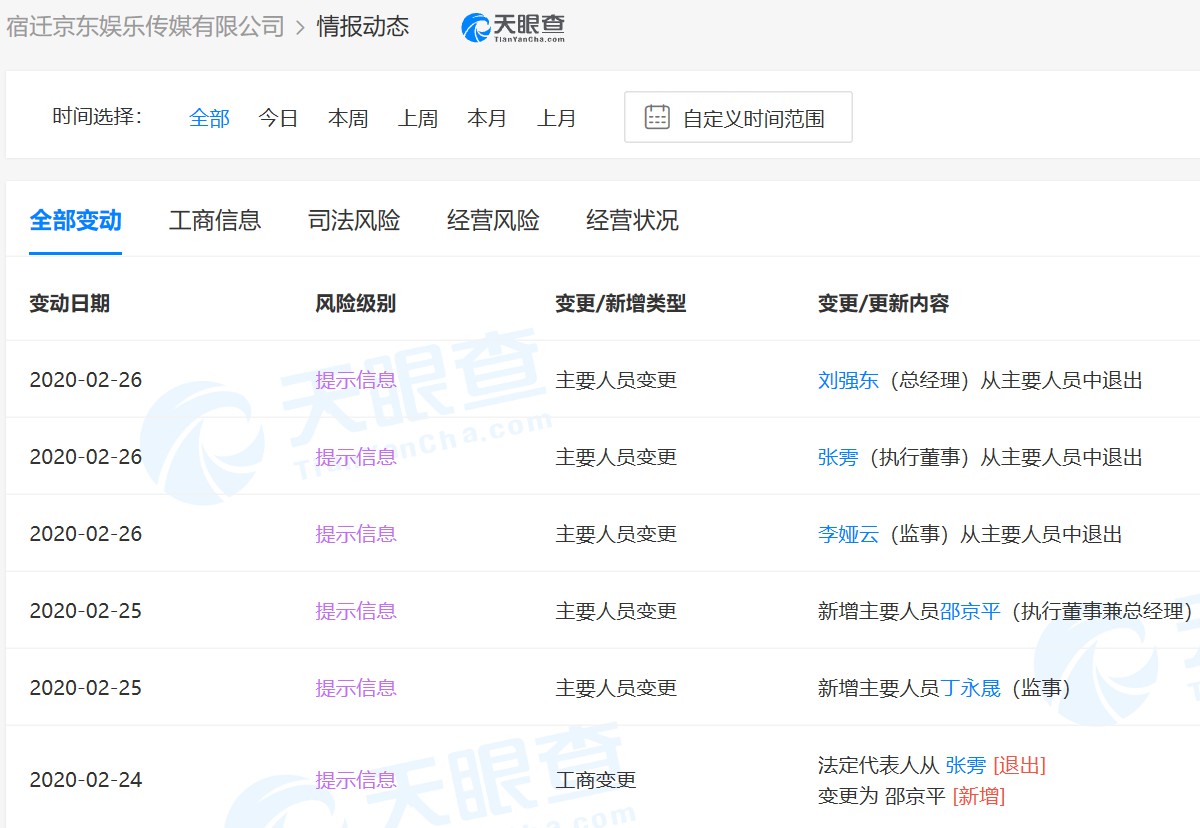Click 2020-02-25 date in the 丁永晟 row
The width and height of the screenshot is (1200, 828).
[x=86, y=688]
